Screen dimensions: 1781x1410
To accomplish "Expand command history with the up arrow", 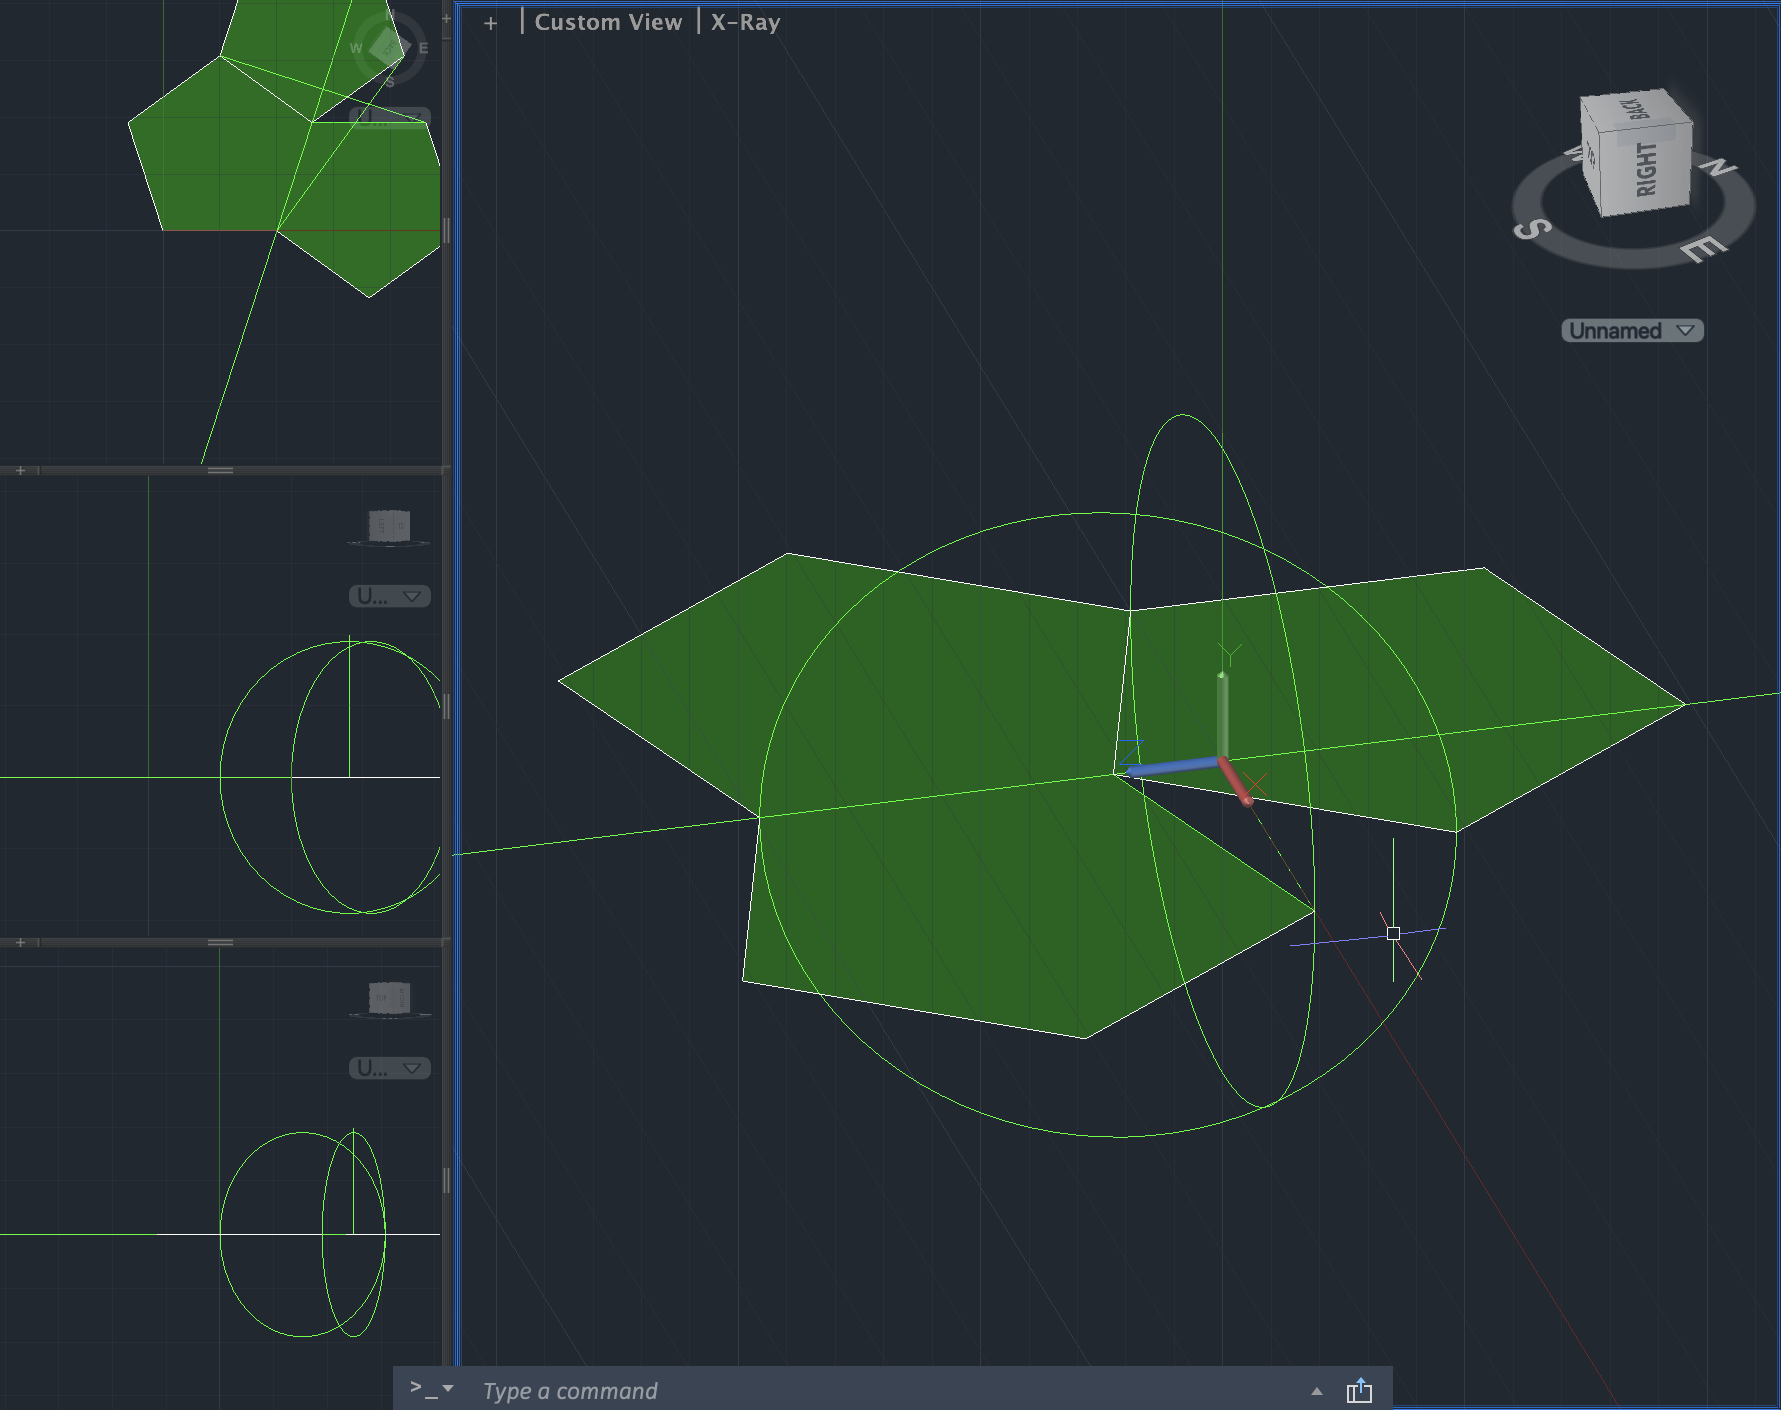I will [x=1317, y=1391].
